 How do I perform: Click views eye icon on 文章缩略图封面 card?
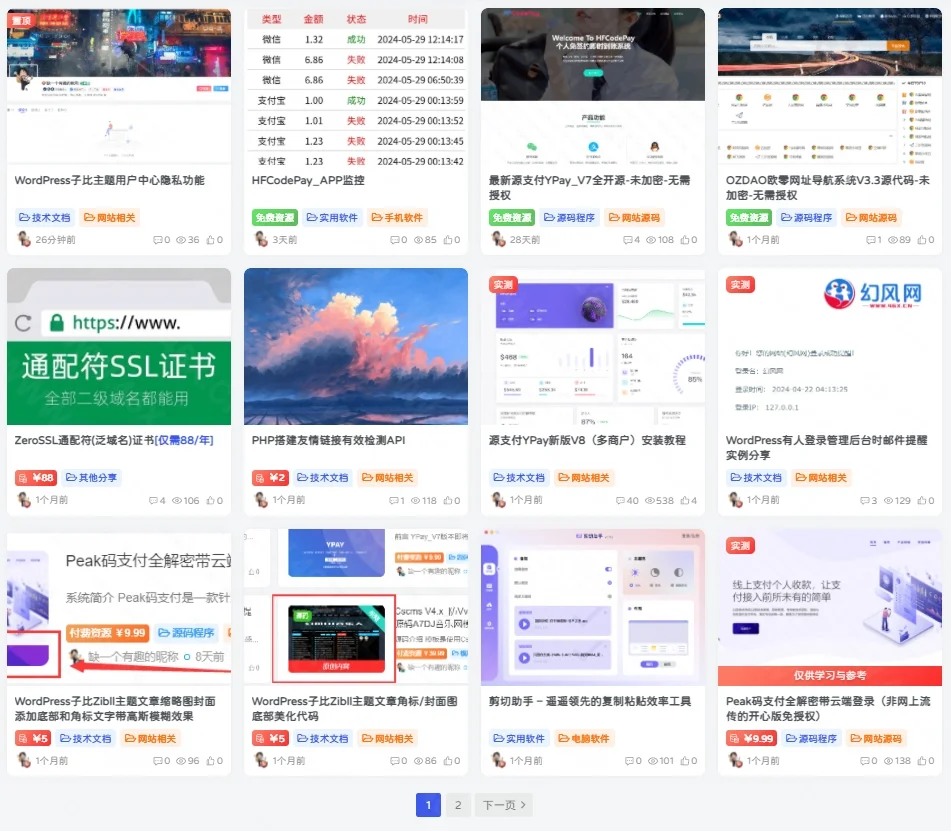(x=181, y=761)
